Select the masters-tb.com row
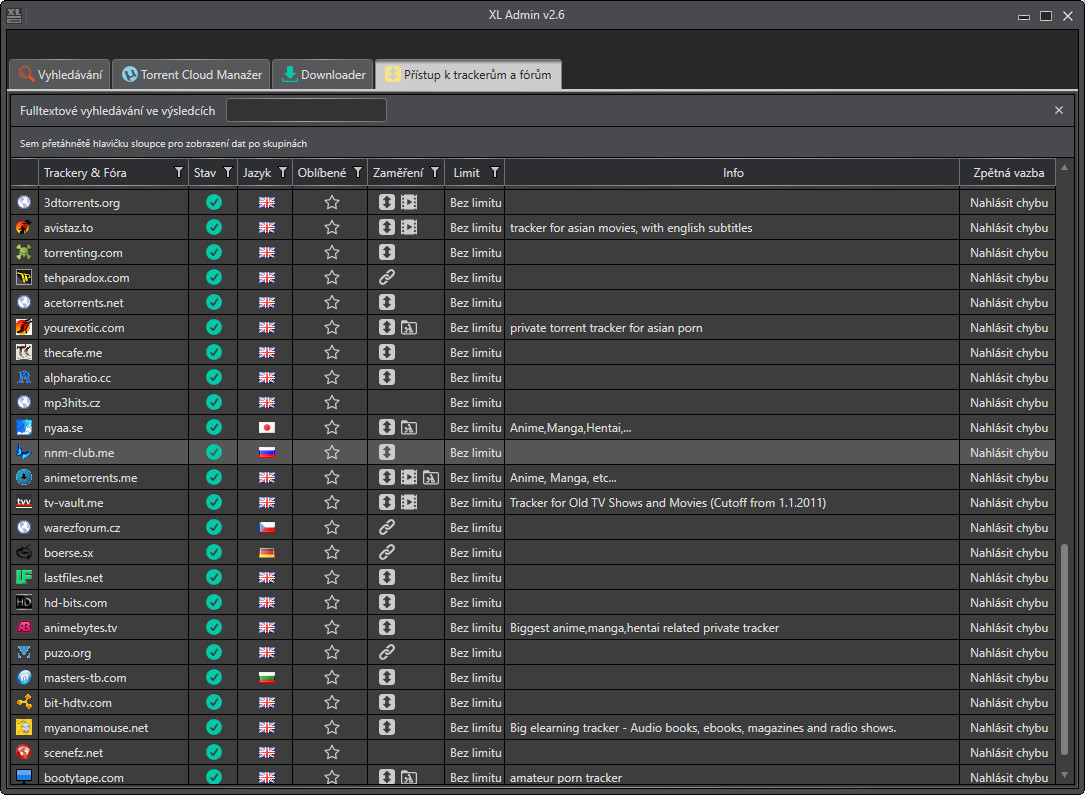The height and width of the screenshot is (795, 1085). pos(533,677)
